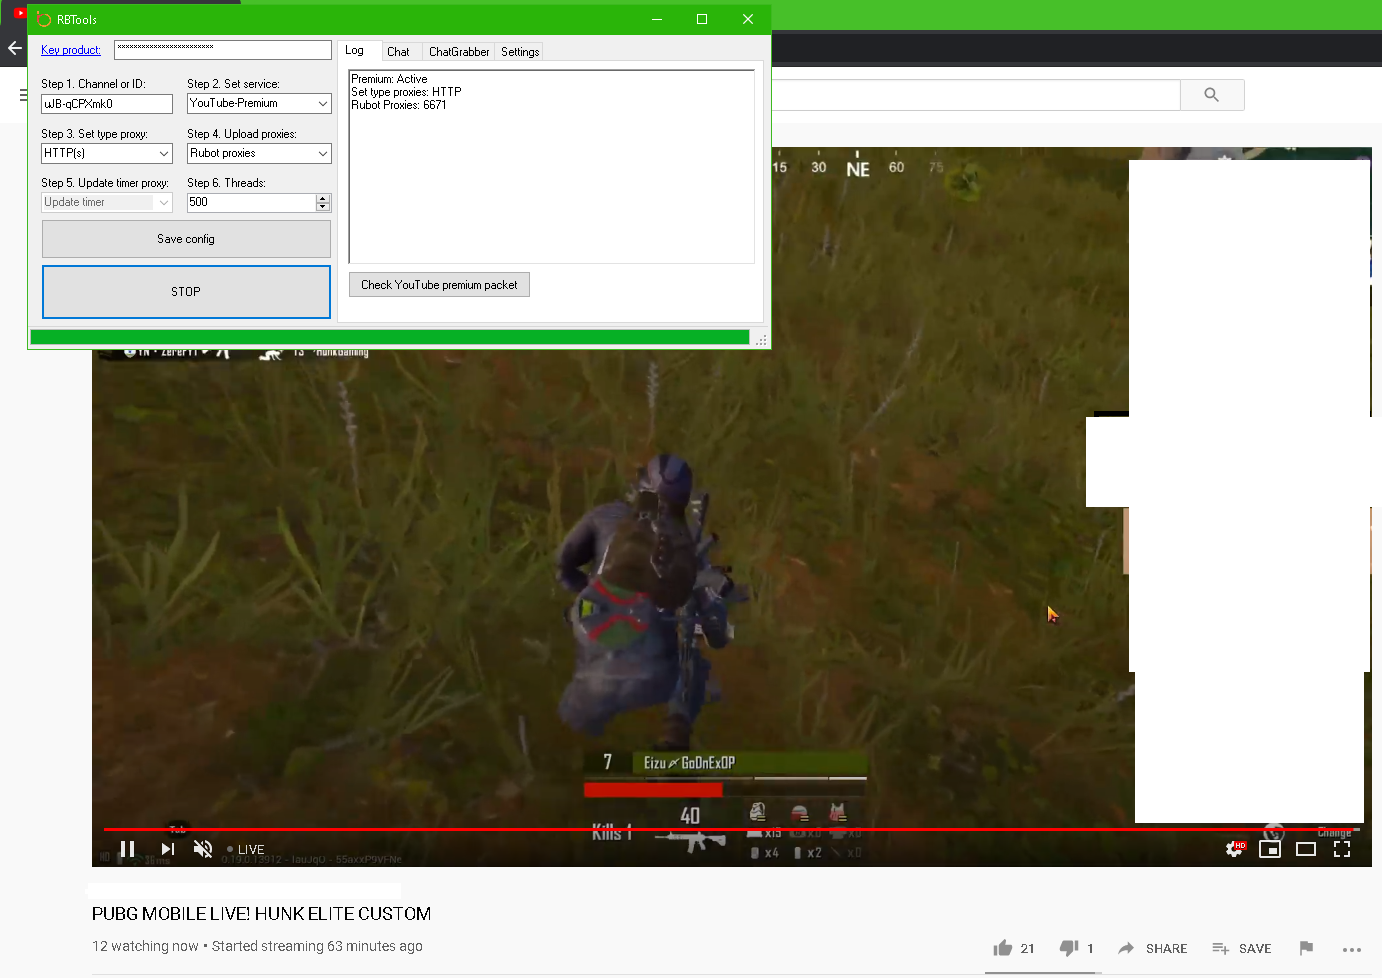This screenshot has width=1382, height=978.
Task: Click the YouTube search button
Action: click(x=1212, y=95)
